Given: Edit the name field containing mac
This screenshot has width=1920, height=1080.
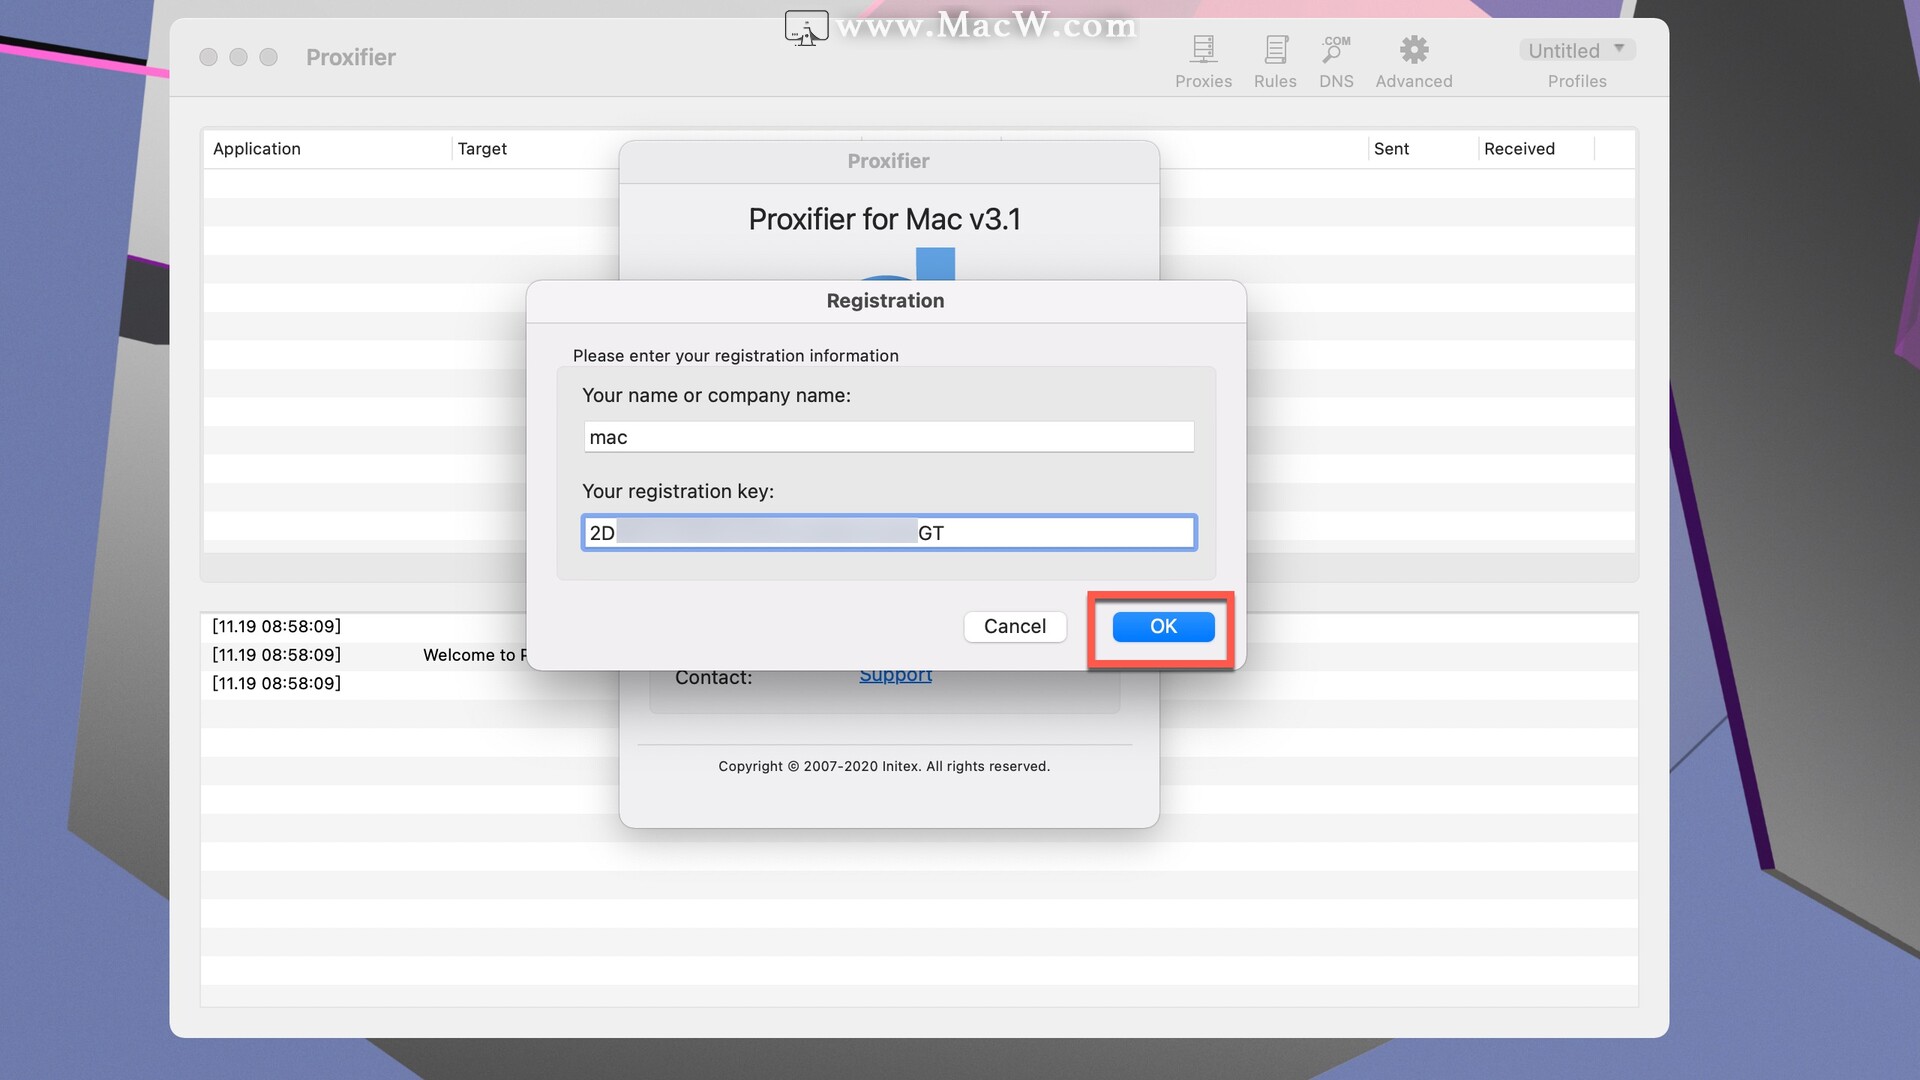Looking at the screenshot, I should pos(888,436).
